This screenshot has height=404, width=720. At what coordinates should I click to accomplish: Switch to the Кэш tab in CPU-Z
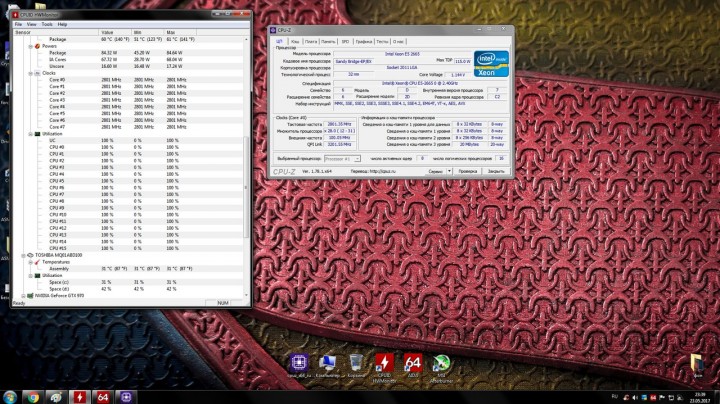coord(295,42)
